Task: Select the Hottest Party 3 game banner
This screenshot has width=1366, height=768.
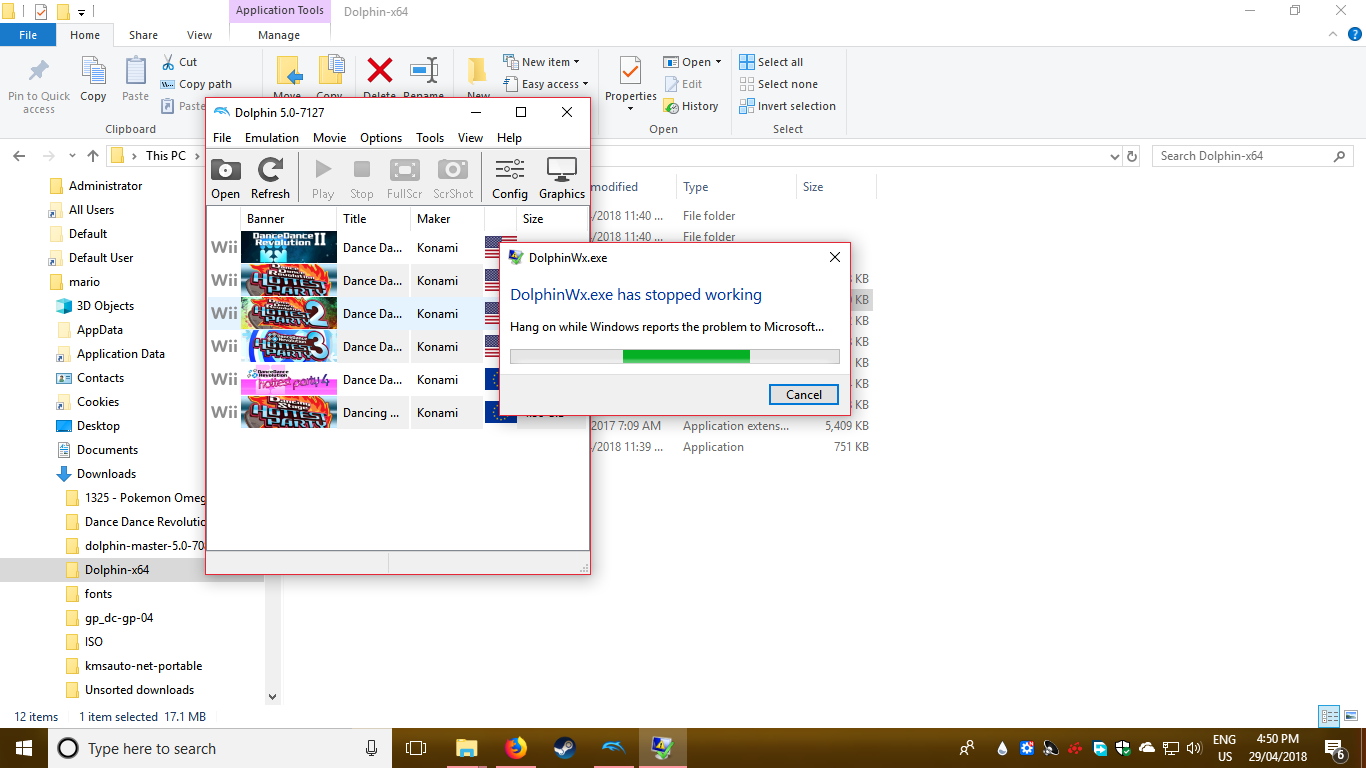Action: 289,346
